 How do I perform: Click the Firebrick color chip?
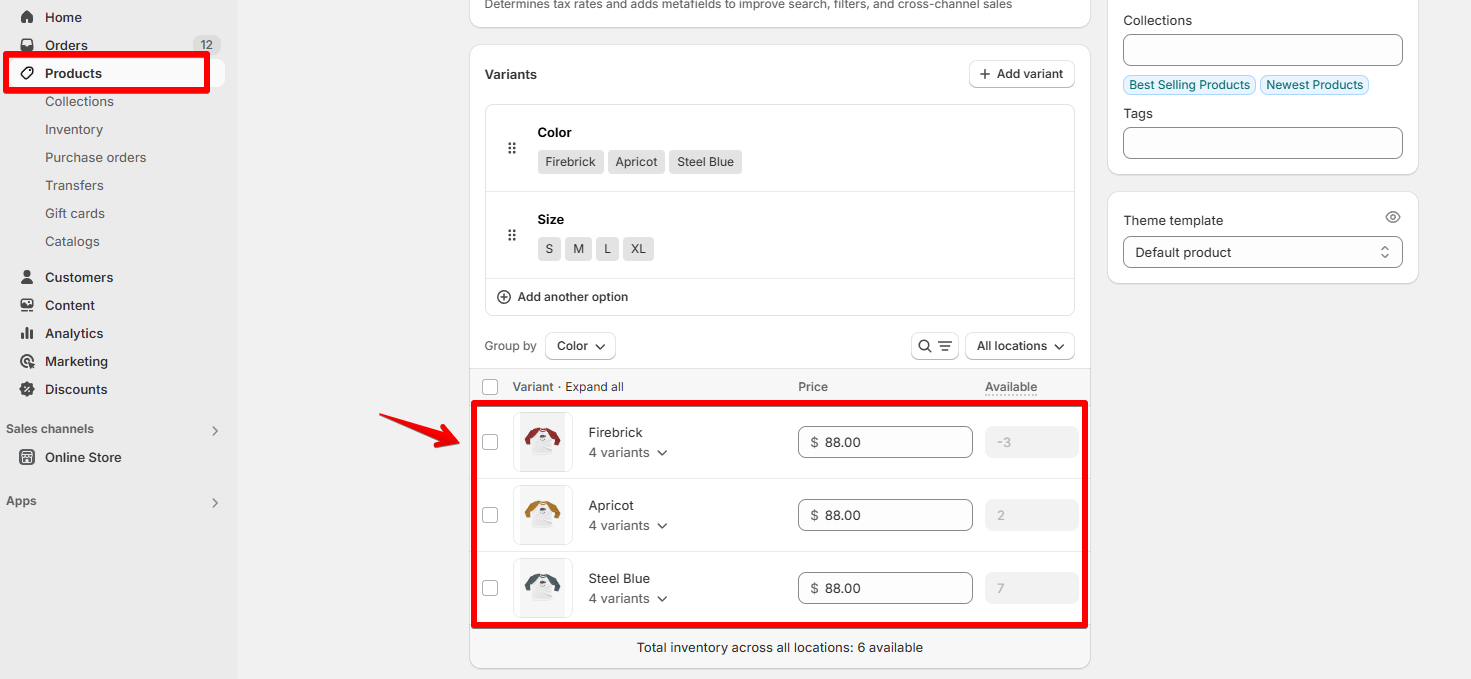tap(571, 162)
